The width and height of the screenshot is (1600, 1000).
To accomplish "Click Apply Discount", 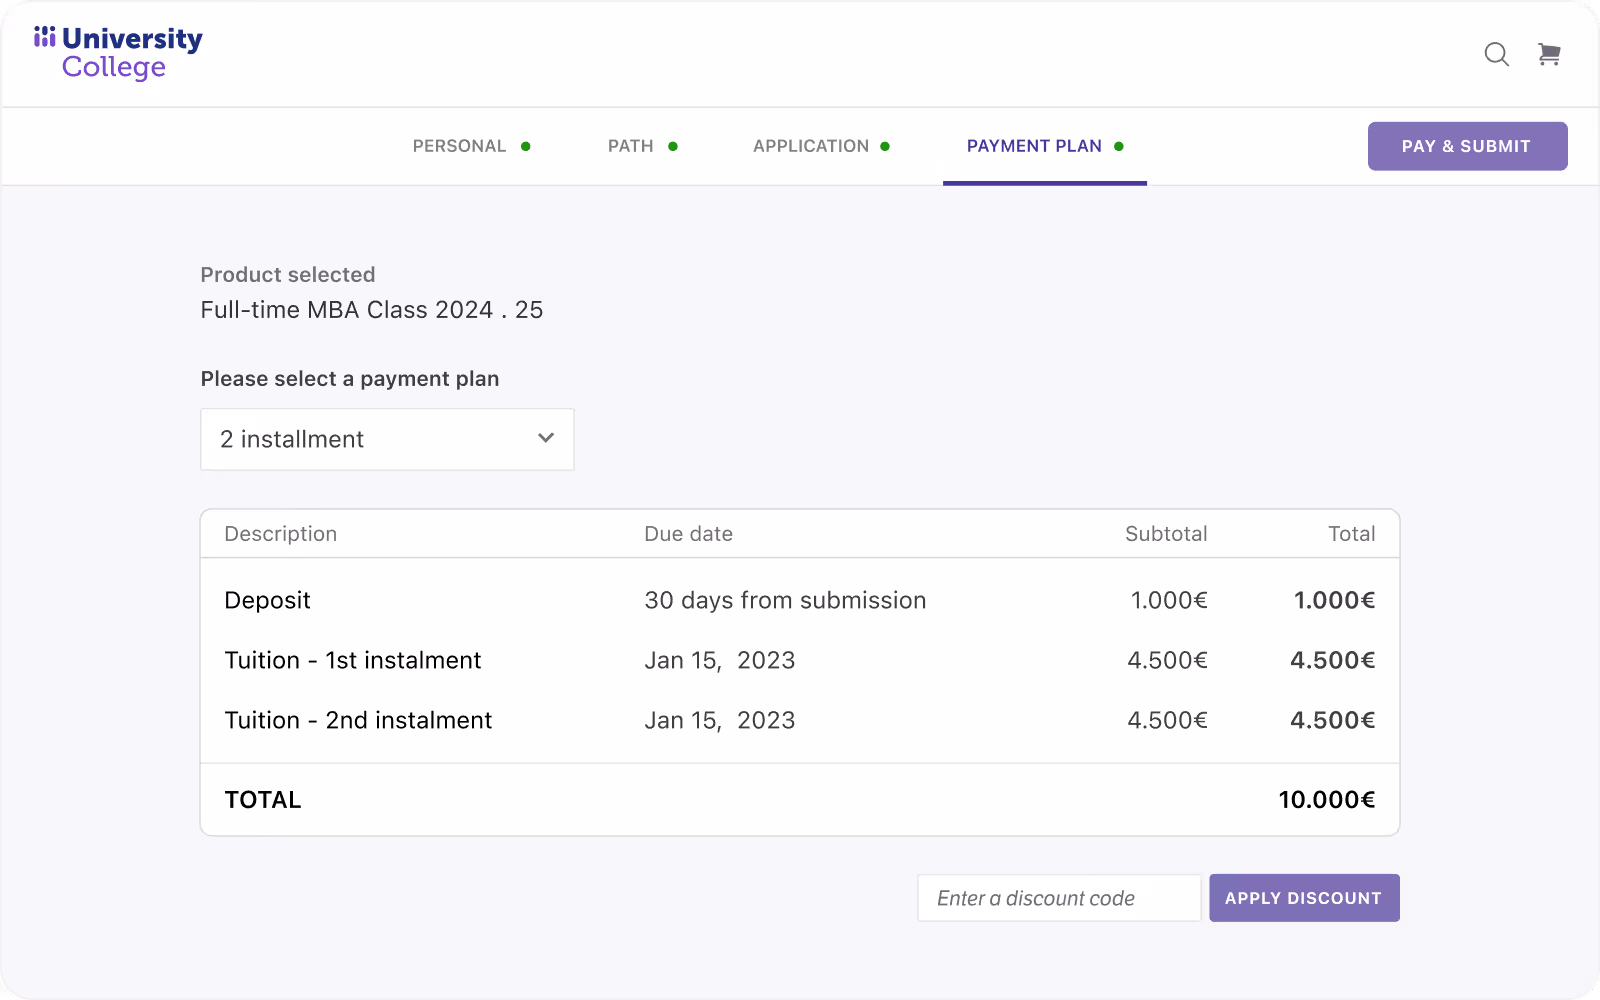I will click(1304, 897).
